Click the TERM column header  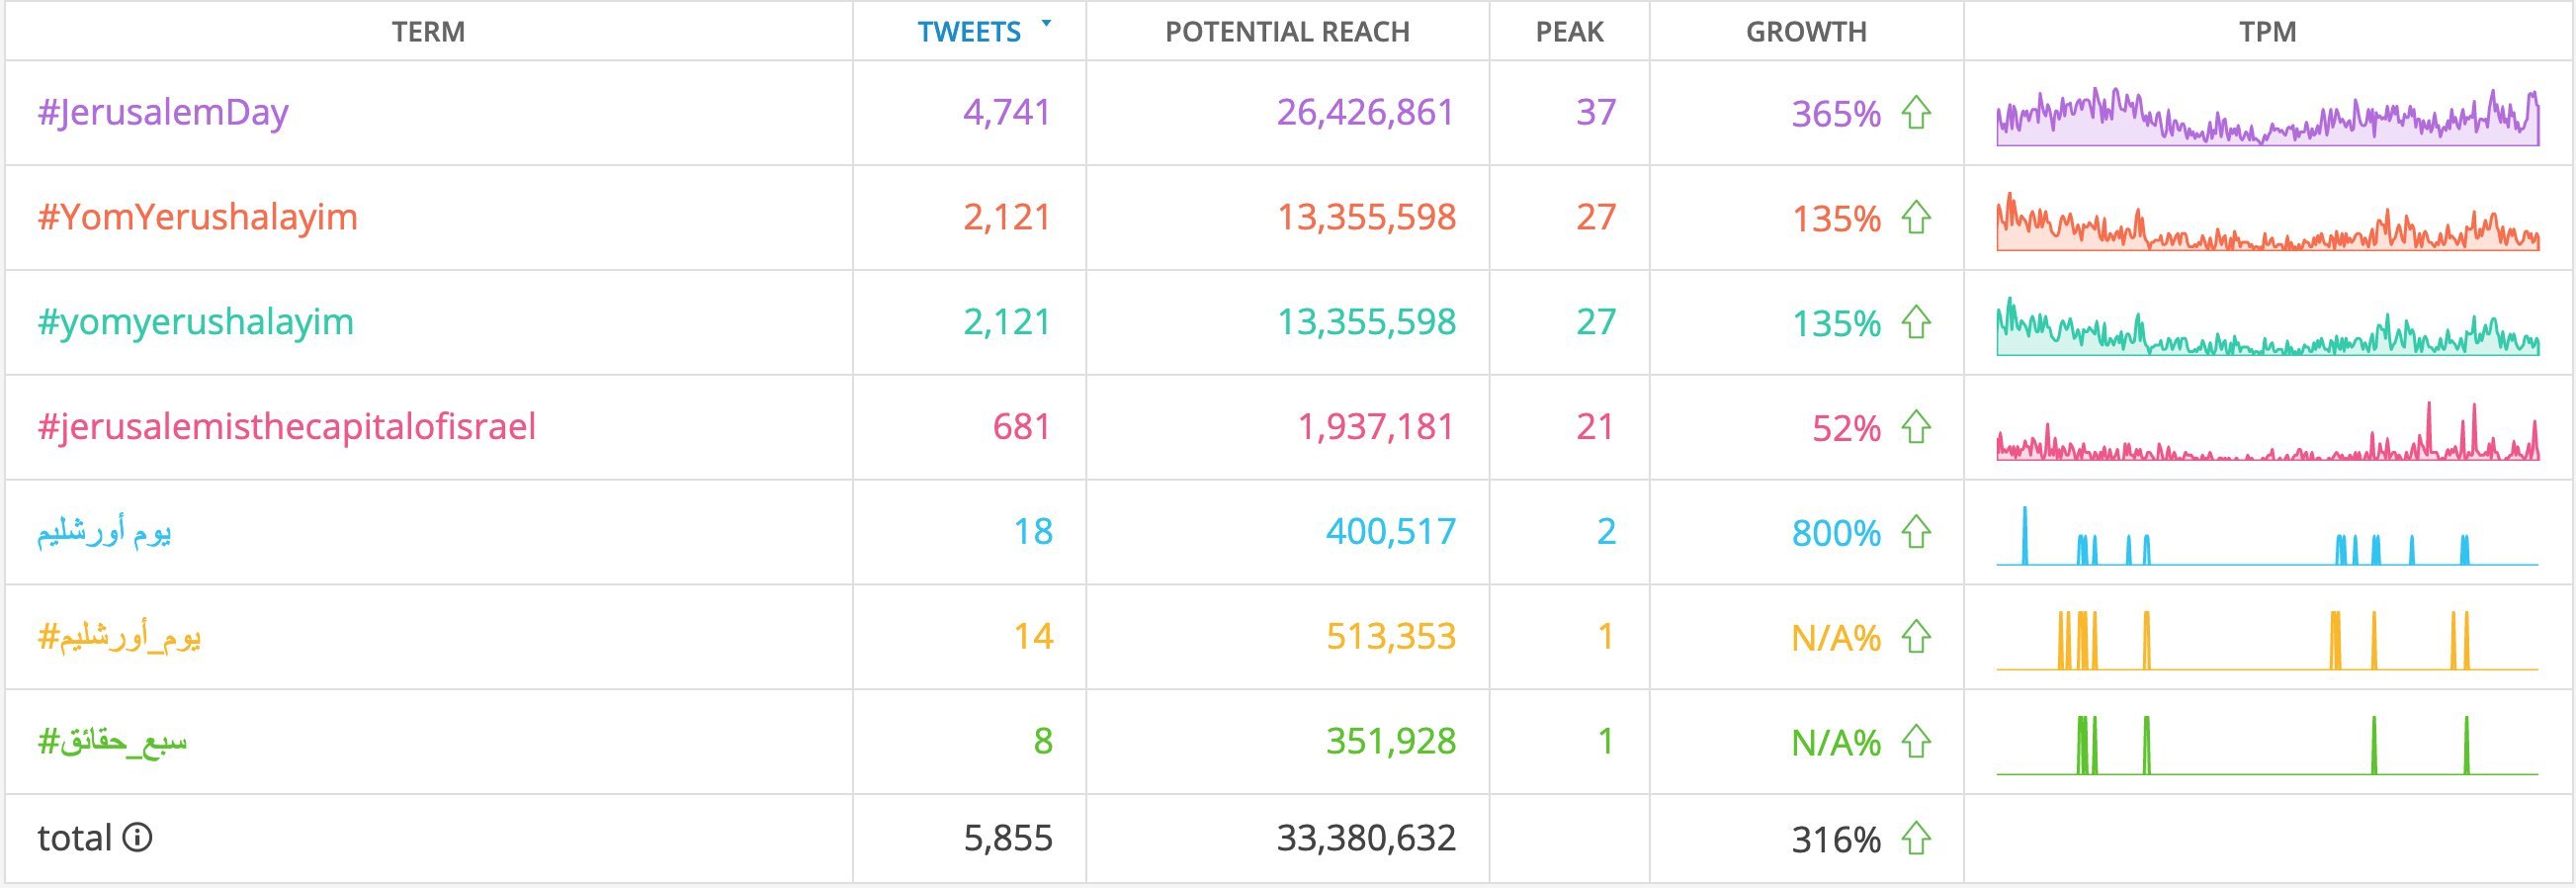[x=428, y=32]
